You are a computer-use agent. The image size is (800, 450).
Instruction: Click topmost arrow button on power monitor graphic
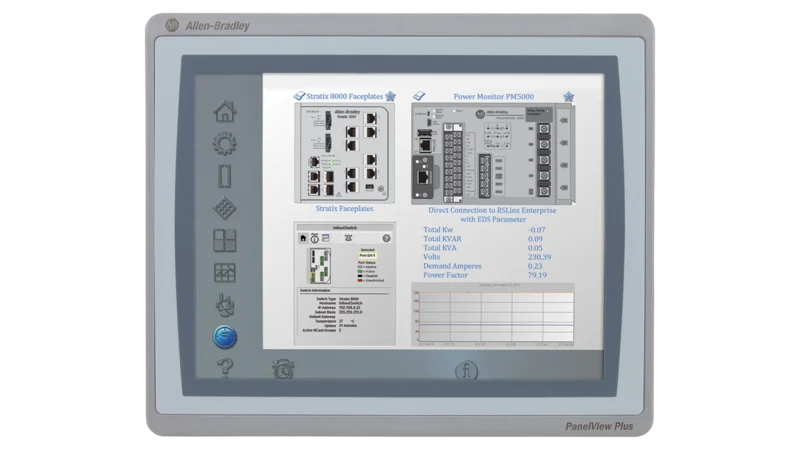coord(564,120)
